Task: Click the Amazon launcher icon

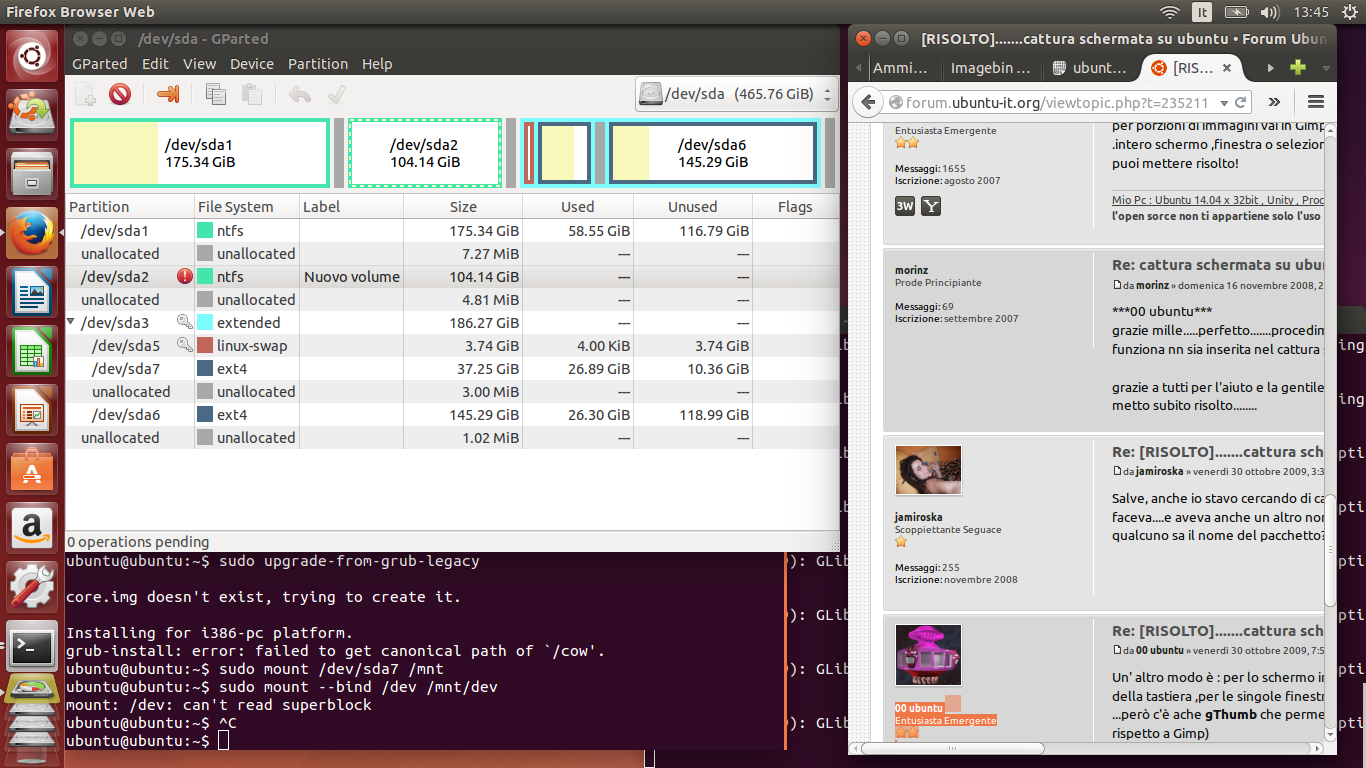Action: (x=33, y=527)
